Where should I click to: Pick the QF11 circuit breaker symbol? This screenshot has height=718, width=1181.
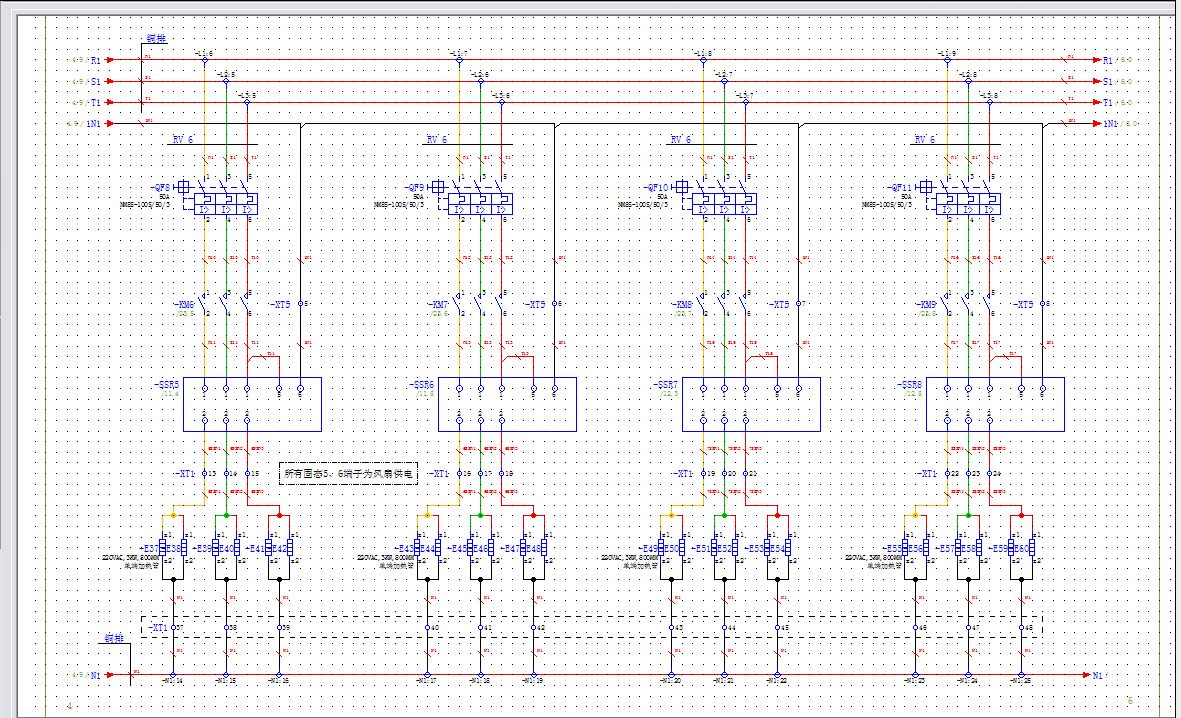(968, 204)
